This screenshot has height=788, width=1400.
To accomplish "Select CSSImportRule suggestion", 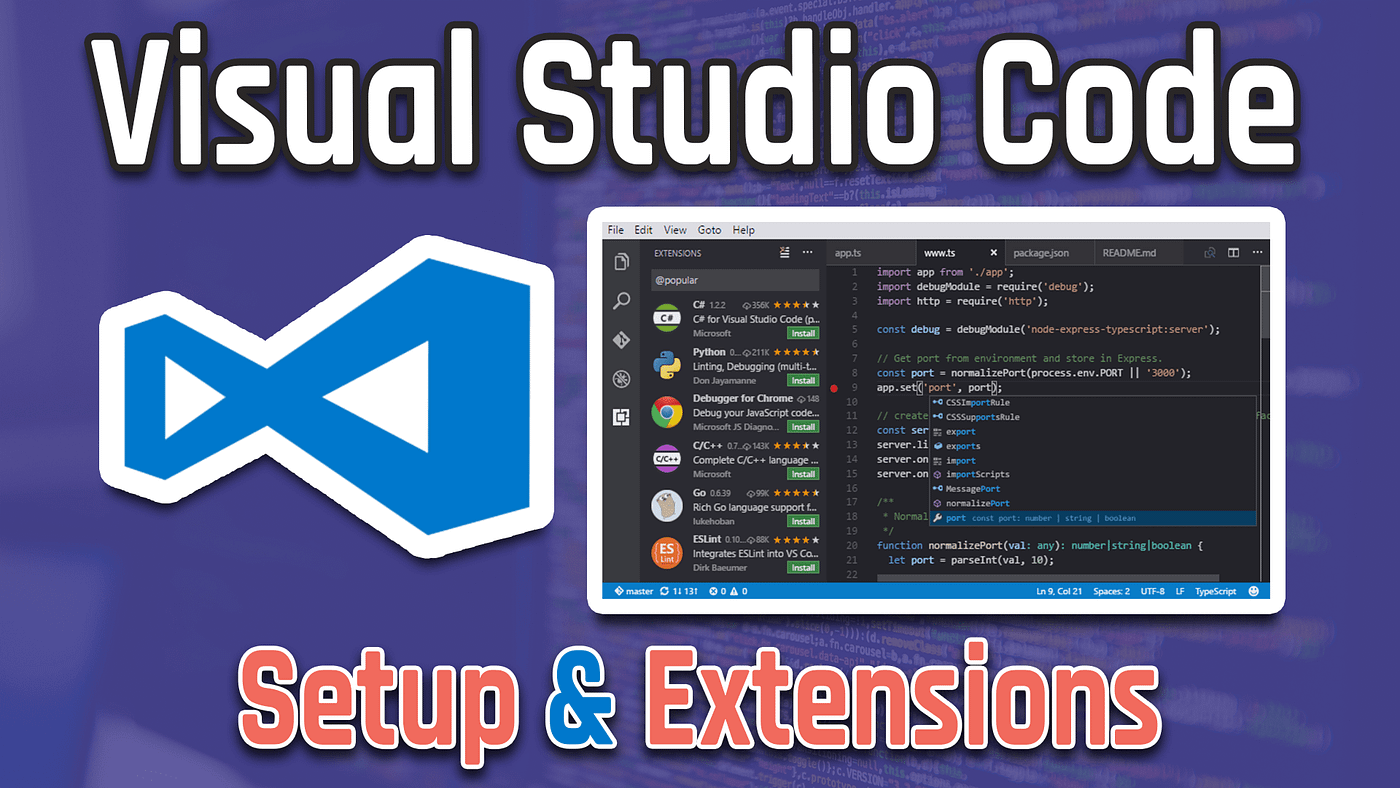I will pos(1092,402).
